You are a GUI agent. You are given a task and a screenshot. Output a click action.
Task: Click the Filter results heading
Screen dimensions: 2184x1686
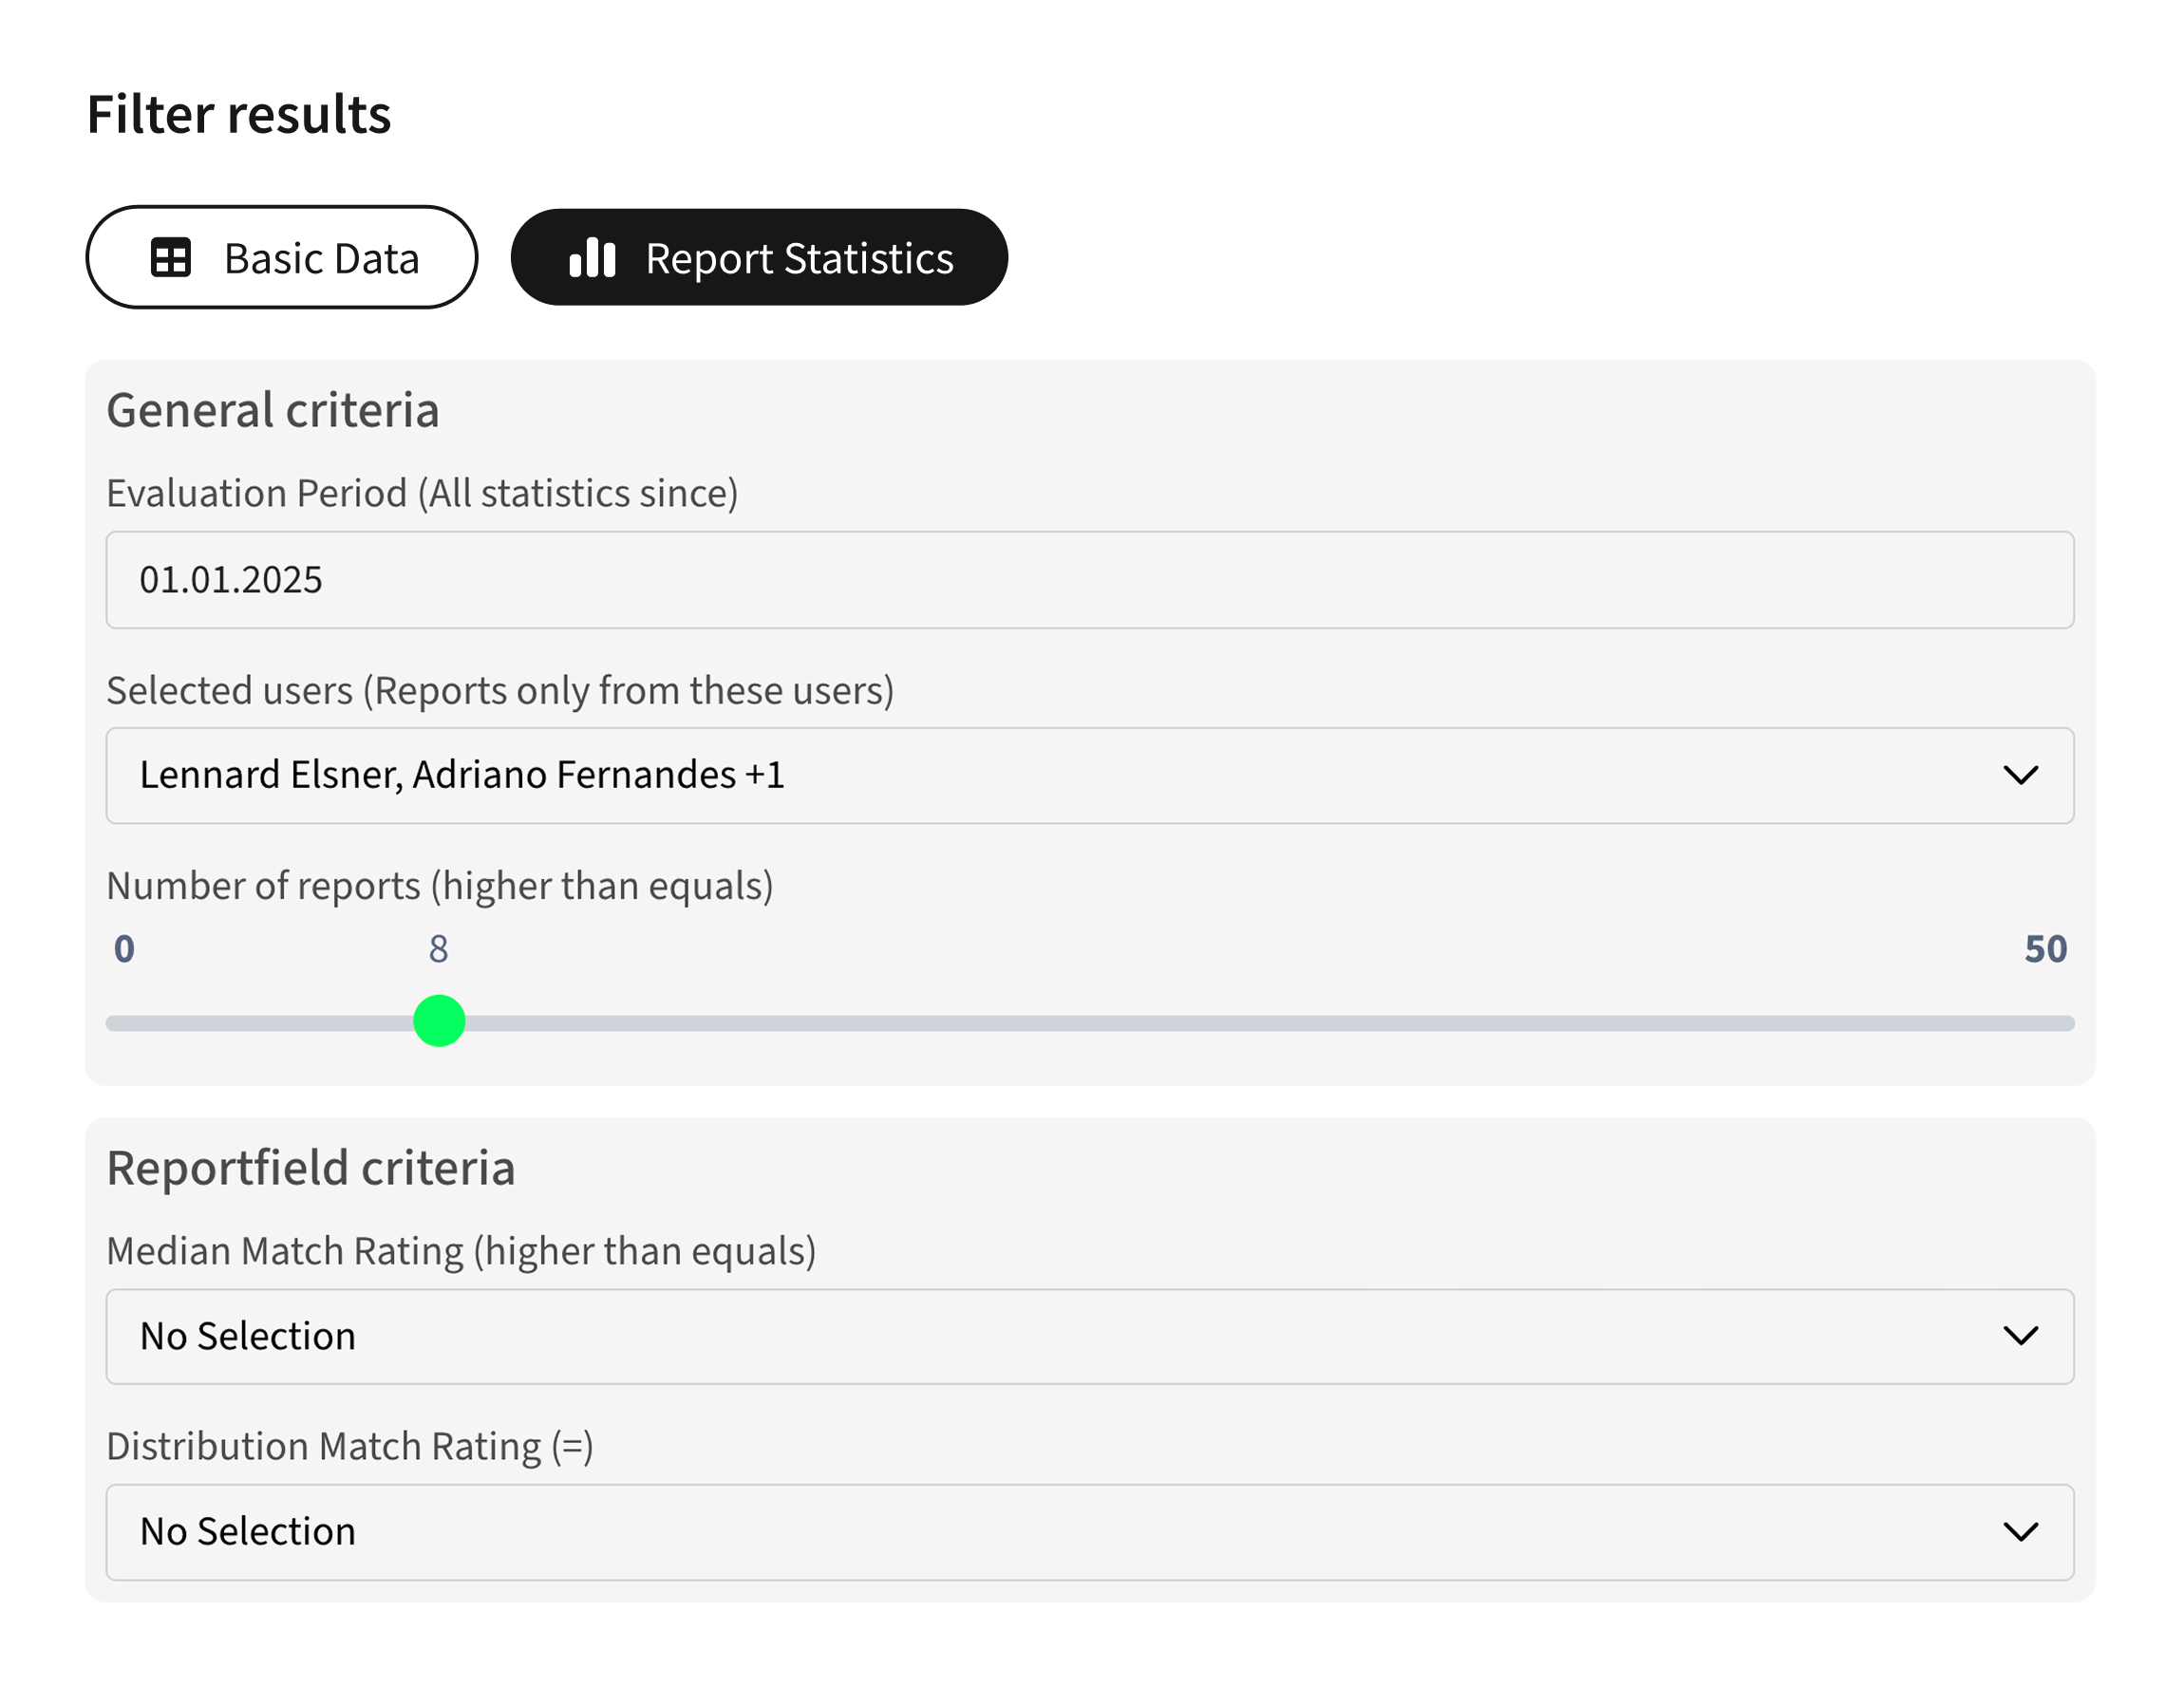tap(239, 114)
